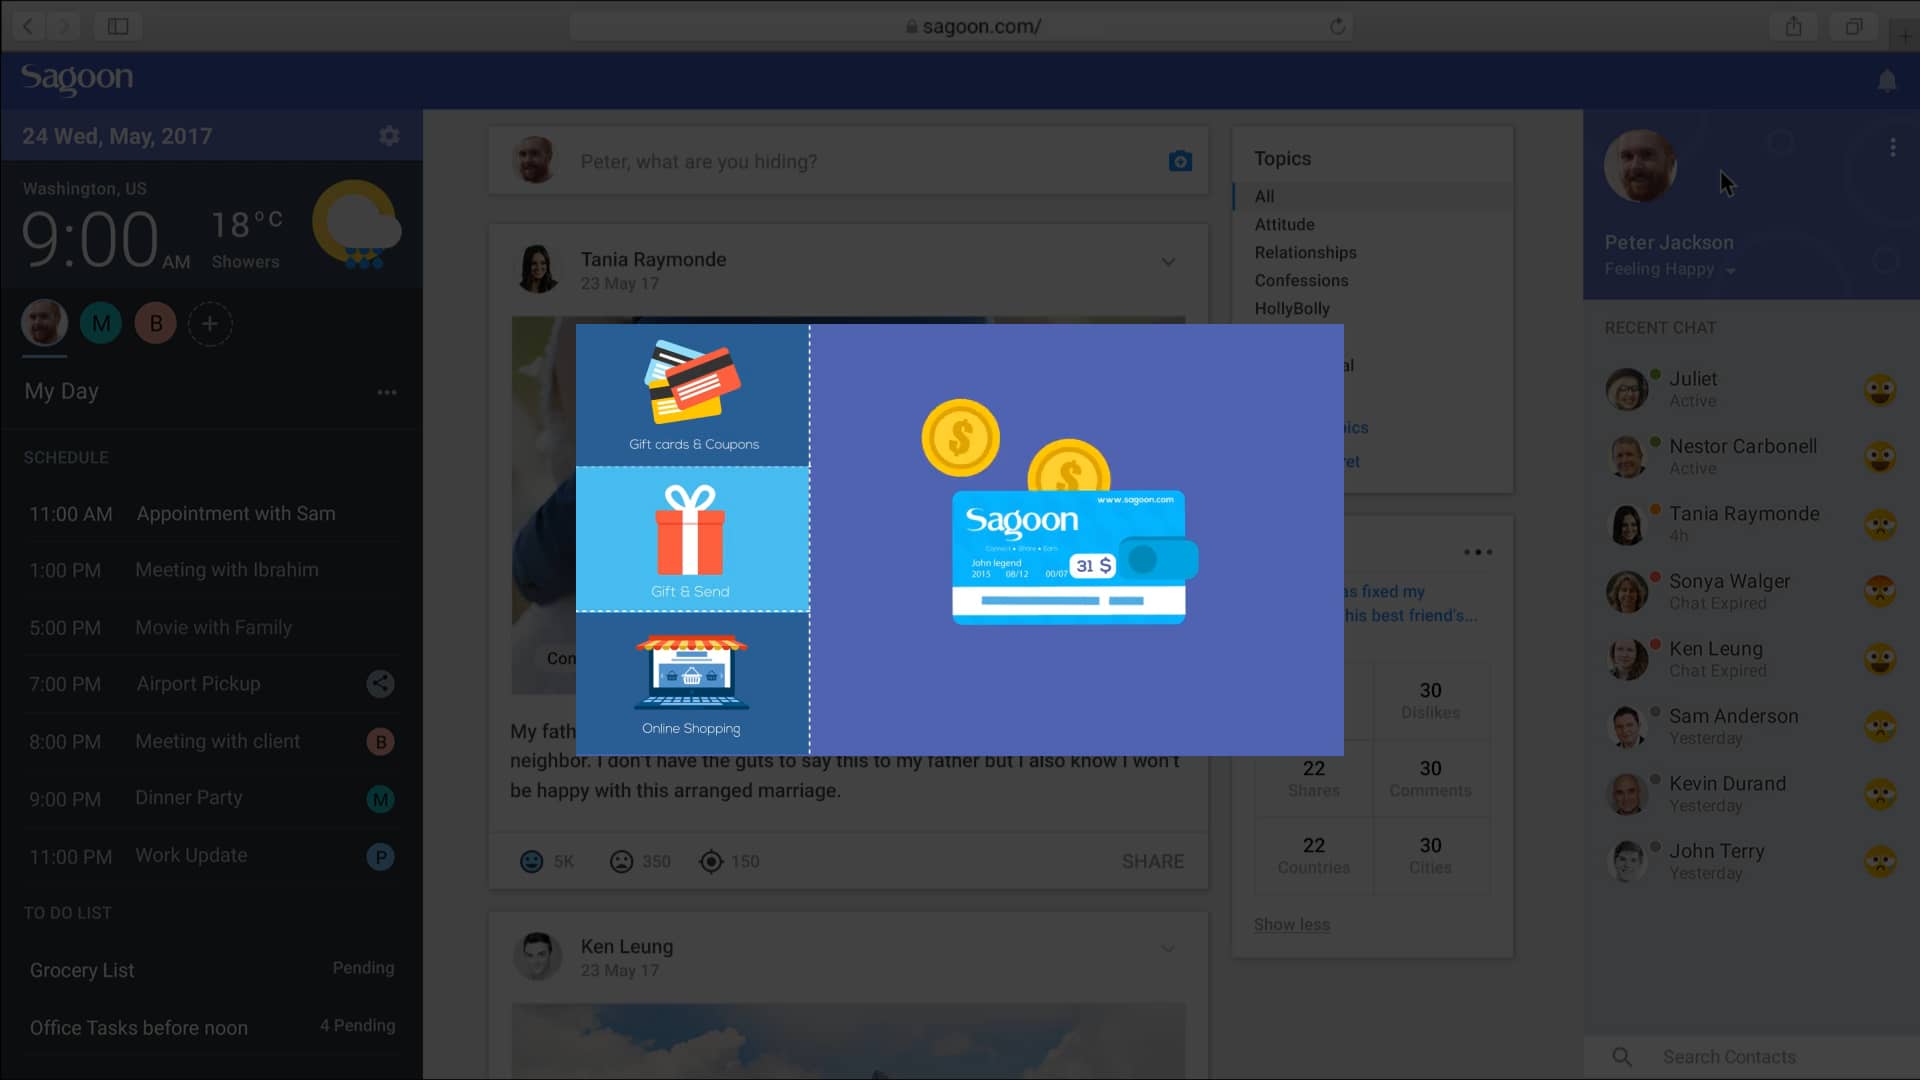Select the Gift & Send option
The height and width of the screenshot is (1080, 1920).
[692, 540]
